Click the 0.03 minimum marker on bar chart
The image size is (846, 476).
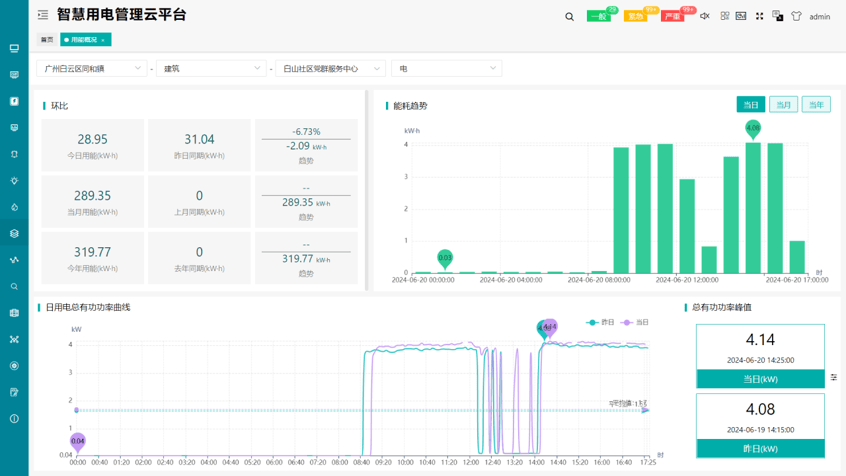445,259
